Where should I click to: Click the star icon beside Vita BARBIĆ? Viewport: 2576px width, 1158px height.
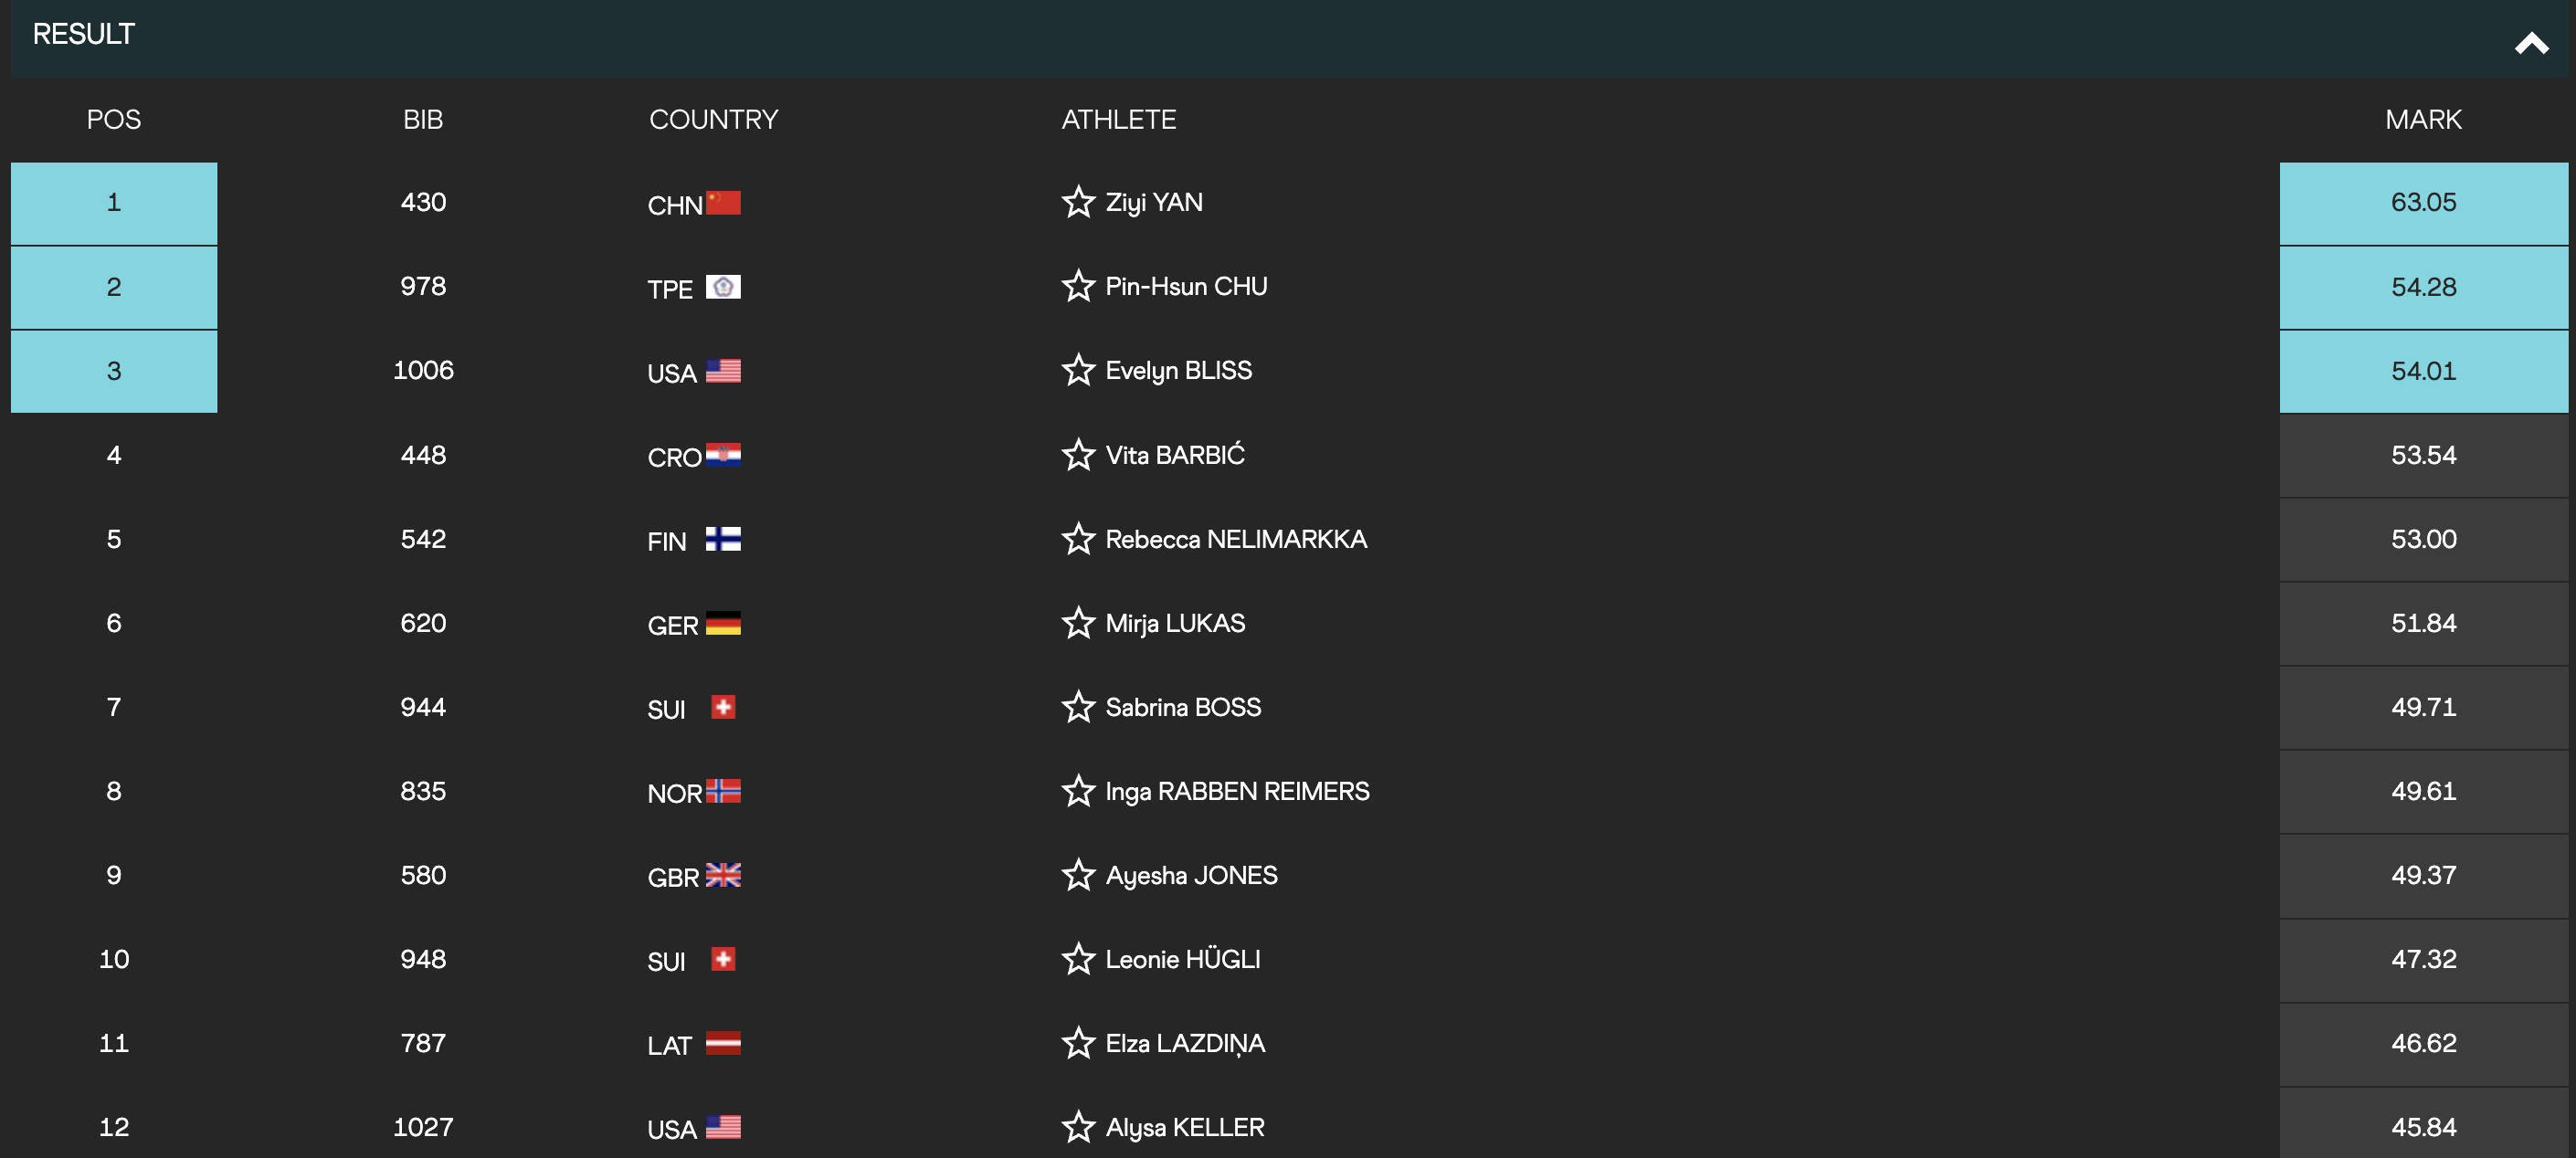(x=1078, y=455)
